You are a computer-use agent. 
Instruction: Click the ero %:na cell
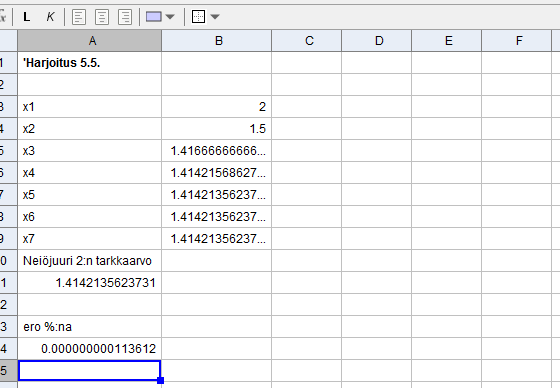coord(90,327)
